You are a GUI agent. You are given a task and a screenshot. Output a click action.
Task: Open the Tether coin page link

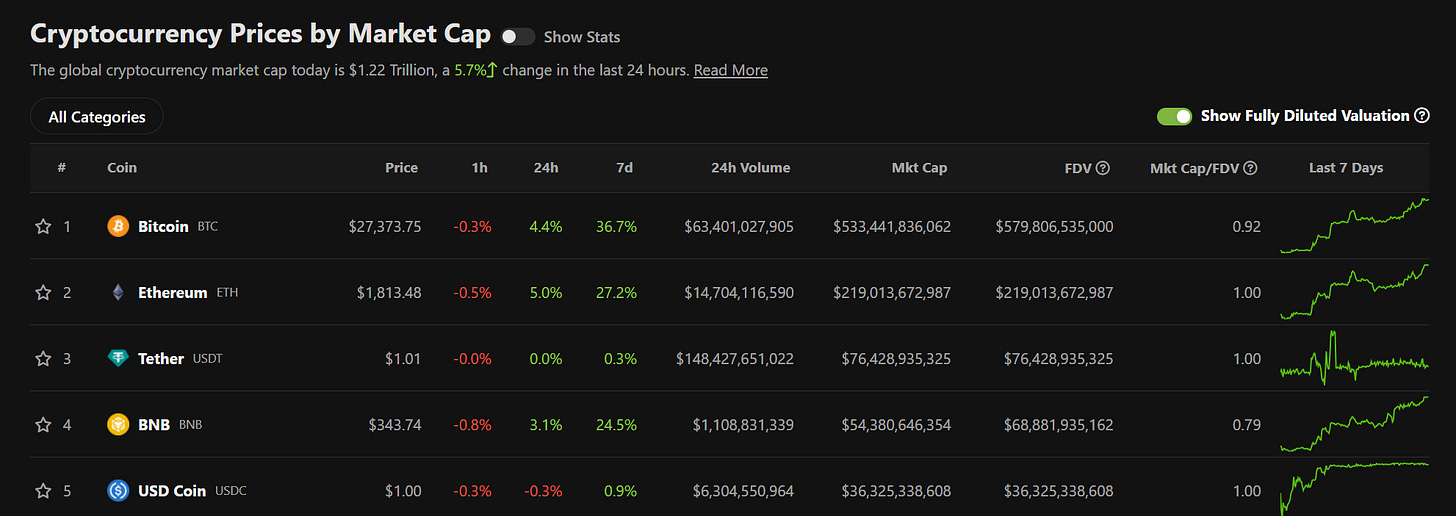pos(161,359)
